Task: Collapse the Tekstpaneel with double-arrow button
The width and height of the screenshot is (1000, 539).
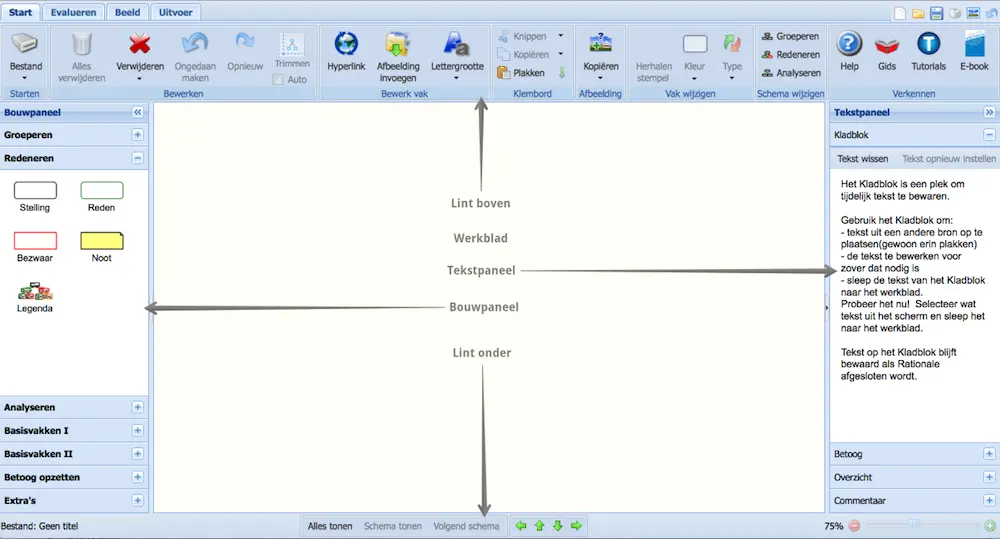Action: coord(989,113)
